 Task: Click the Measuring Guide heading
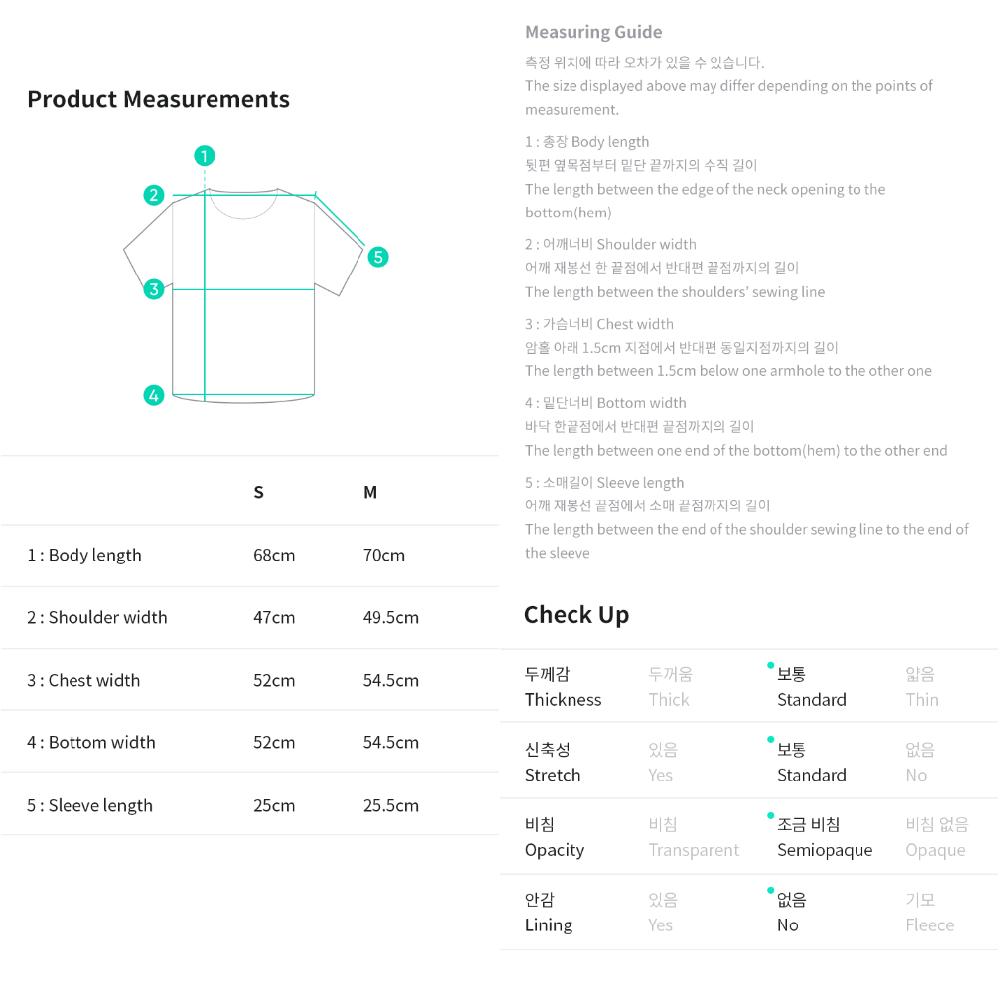[593, 32]
